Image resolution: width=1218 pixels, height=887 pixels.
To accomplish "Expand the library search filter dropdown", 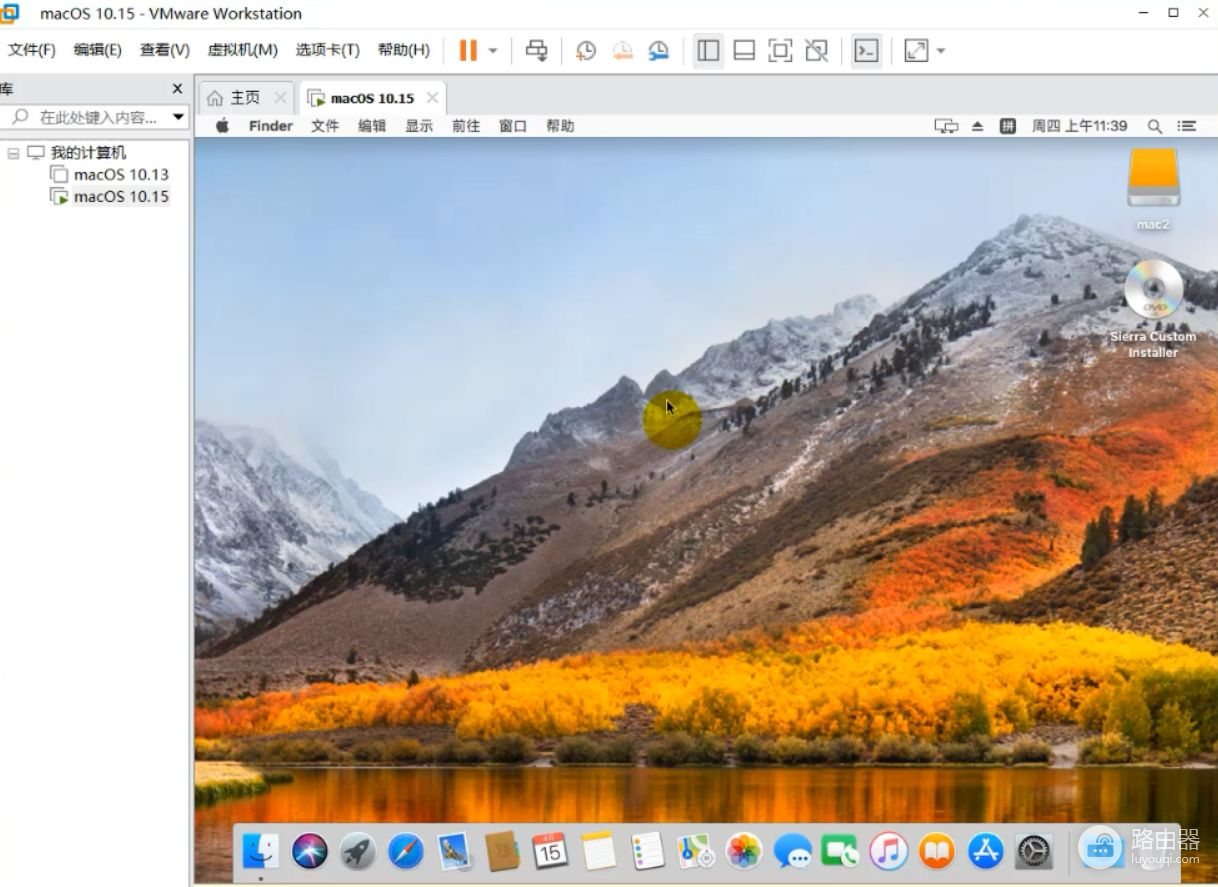I will (x=179, y=117).
